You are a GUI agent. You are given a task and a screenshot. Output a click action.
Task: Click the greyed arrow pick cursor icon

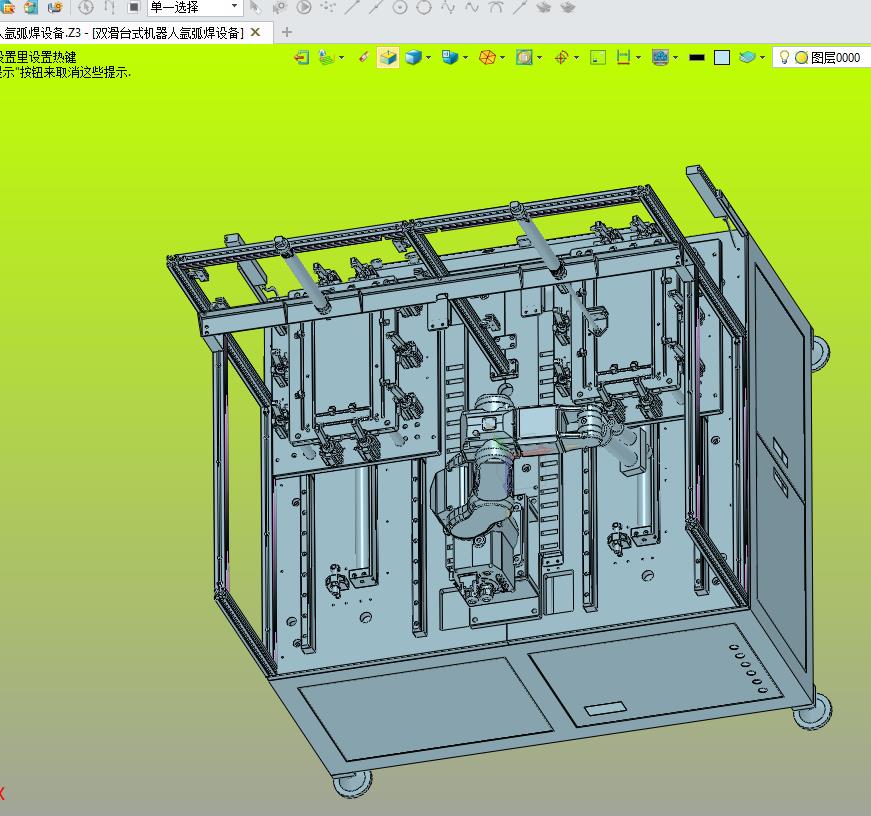click(256, 7)
